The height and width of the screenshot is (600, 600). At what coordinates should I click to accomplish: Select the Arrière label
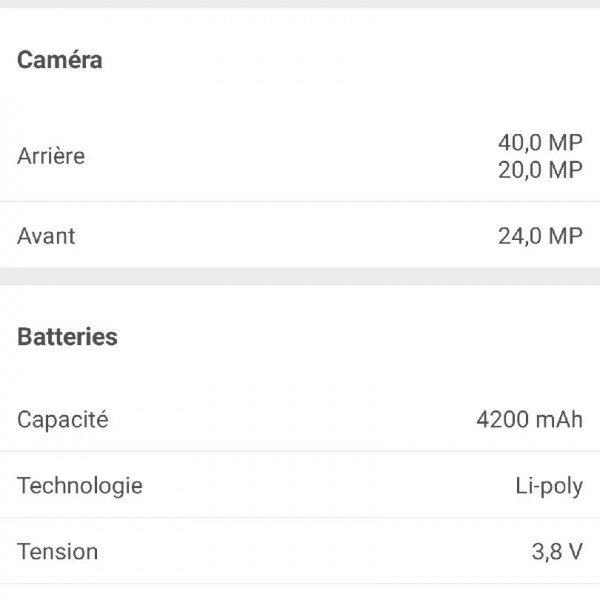(51, 156)
